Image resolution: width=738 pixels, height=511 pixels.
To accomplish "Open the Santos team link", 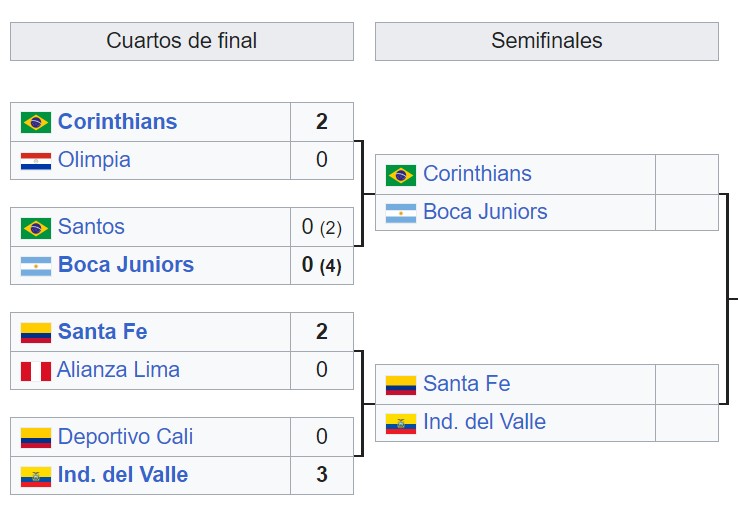I will (91, 226).
